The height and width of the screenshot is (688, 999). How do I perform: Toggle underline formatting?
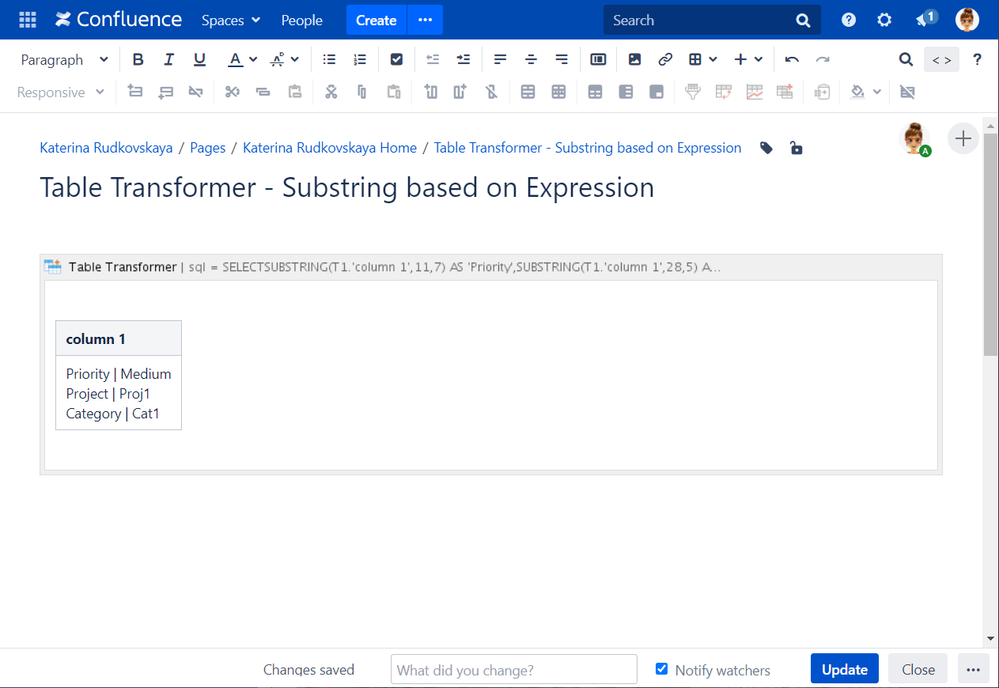199,59
